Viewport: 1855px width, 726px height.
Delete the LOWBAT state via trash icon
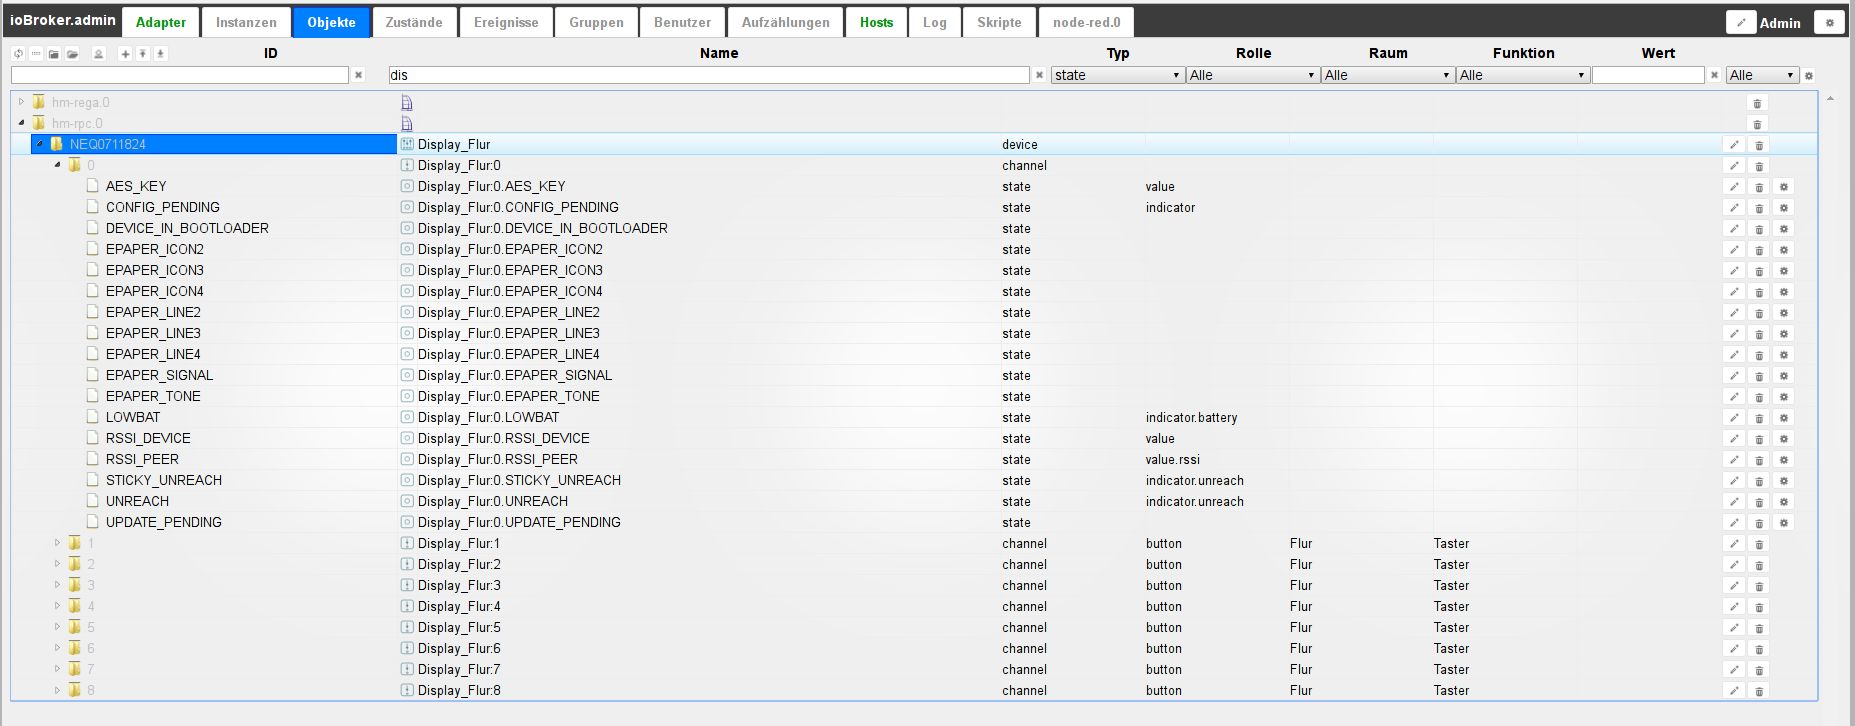(1759, 418)
